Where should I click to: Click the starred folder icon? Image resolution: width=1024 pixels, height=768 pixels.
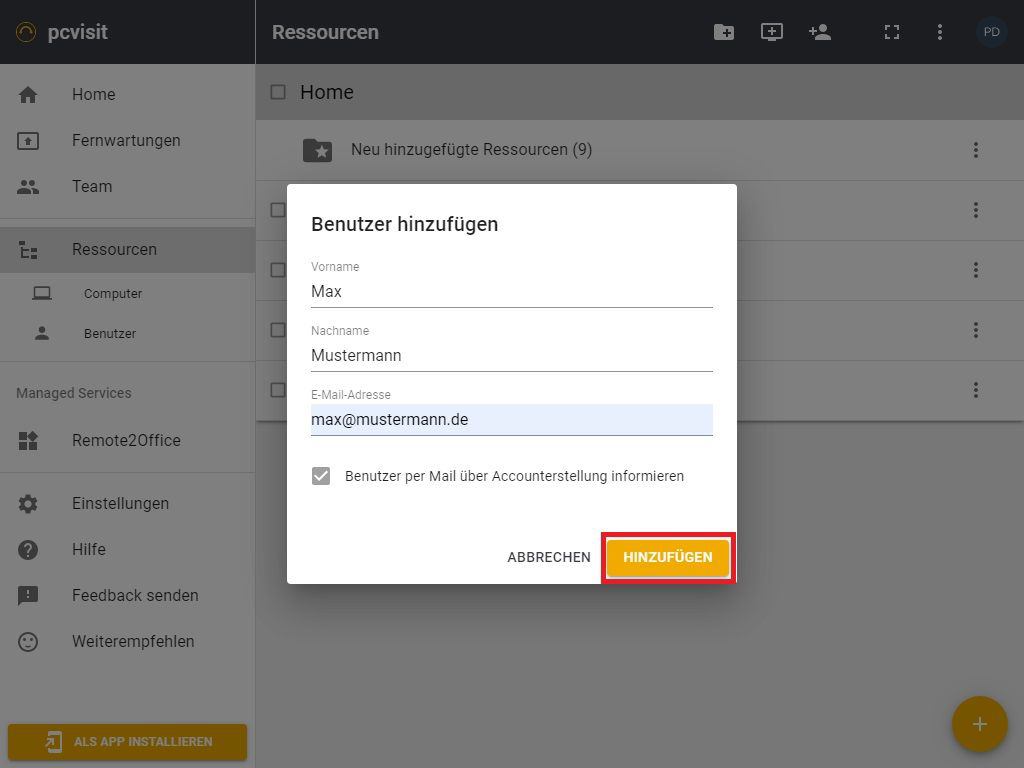pos(317,150)
